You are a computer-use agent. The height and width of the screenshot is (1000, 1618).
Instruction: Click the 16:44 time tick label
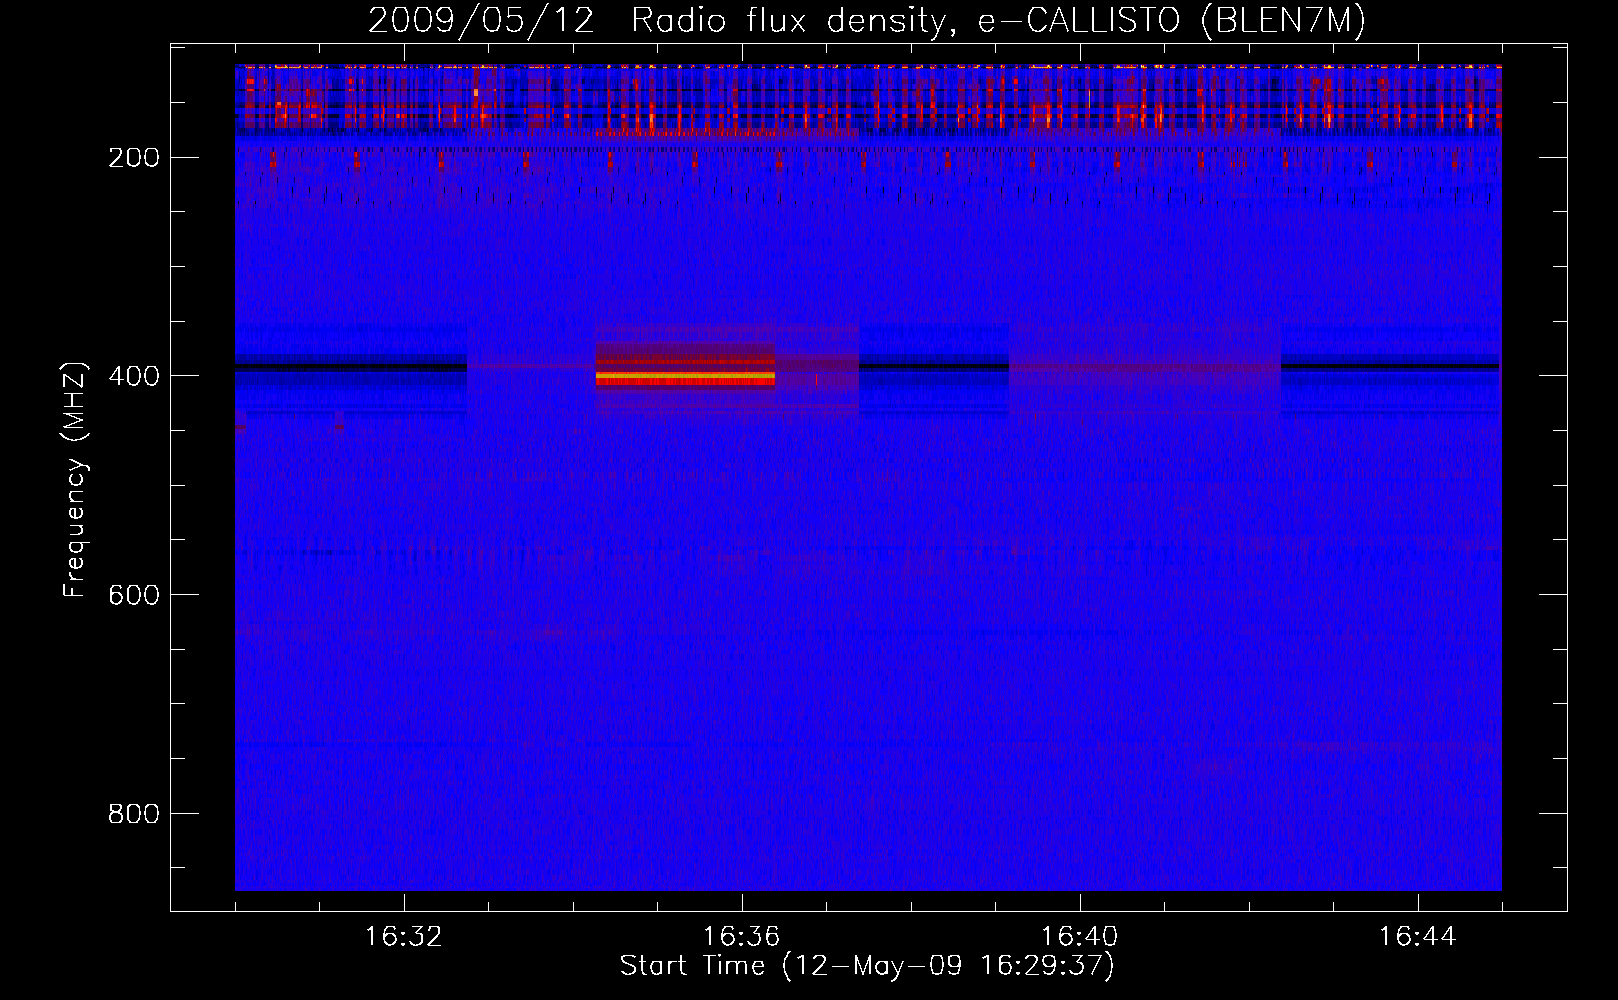click(1417, 937)
